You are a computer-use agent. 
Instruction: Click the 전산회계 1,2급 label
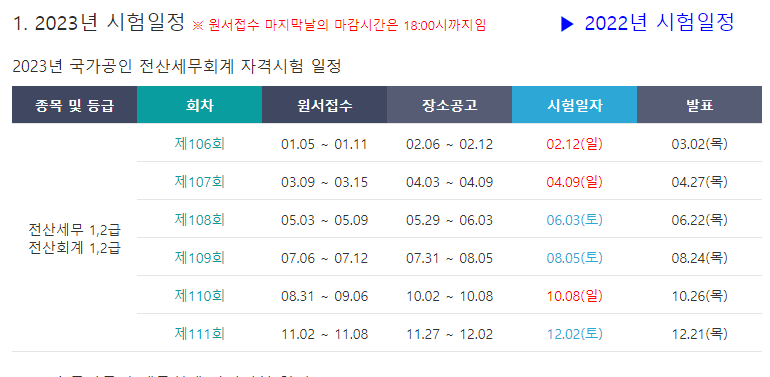75,248
